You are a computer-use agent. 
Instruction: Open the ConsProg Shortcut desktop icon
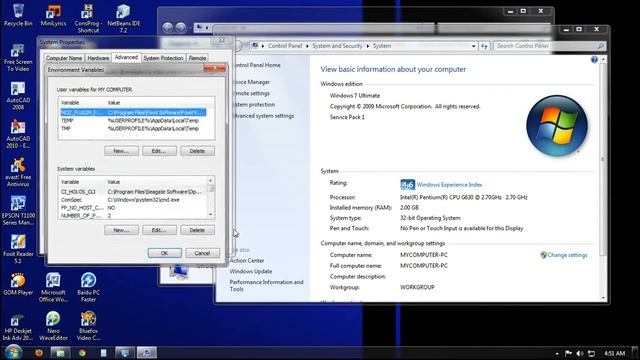(88, 18)
